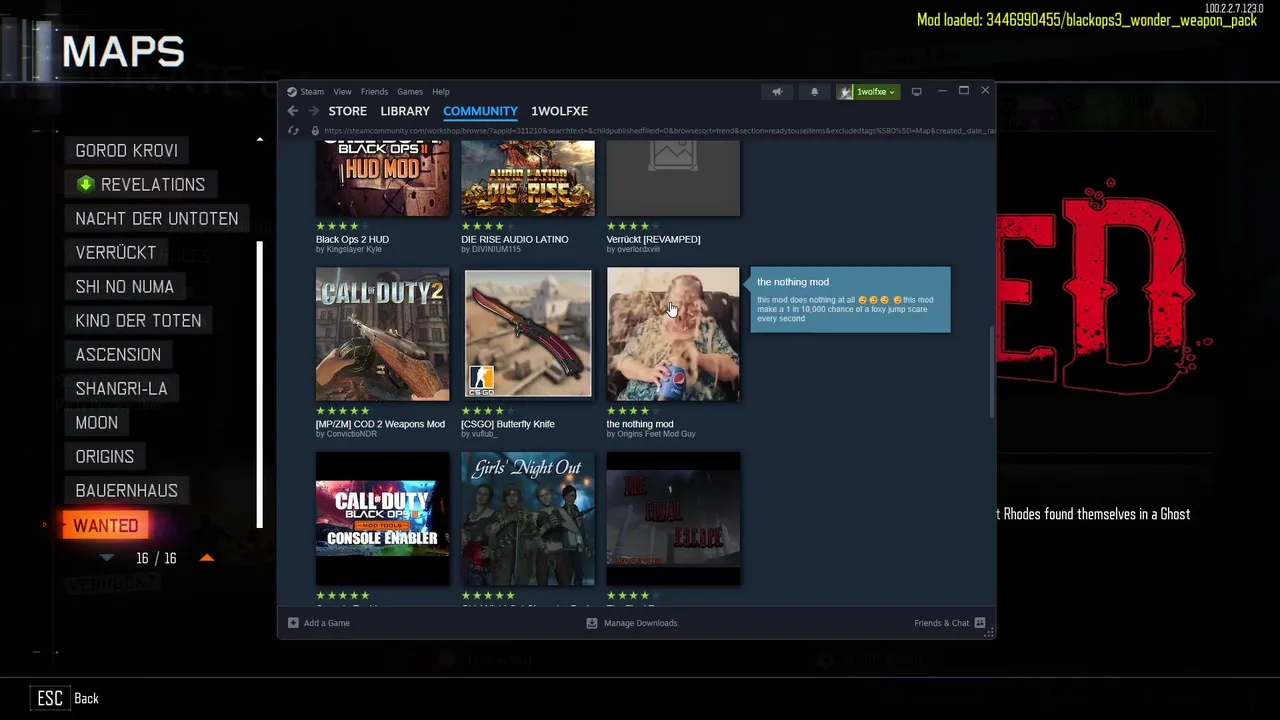
Task: Click the plus icon next to Add a Game
Action: tap(293, 623)
